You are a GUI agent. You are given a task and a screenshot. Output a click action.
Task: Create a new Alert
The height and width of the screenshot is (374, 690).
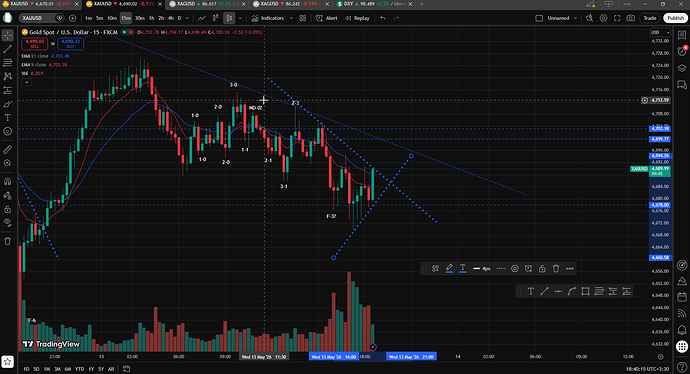(327, 18)
